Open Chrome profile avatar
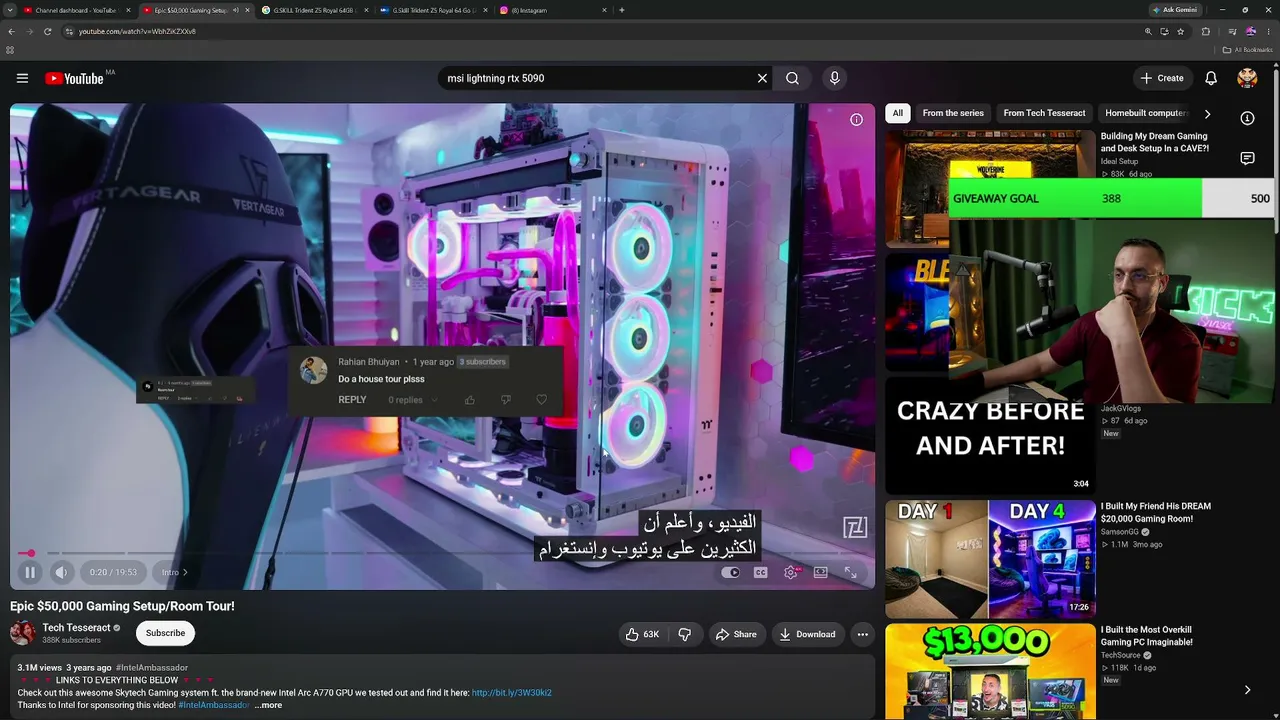 pyautogui.click(x=1251, y=31)
